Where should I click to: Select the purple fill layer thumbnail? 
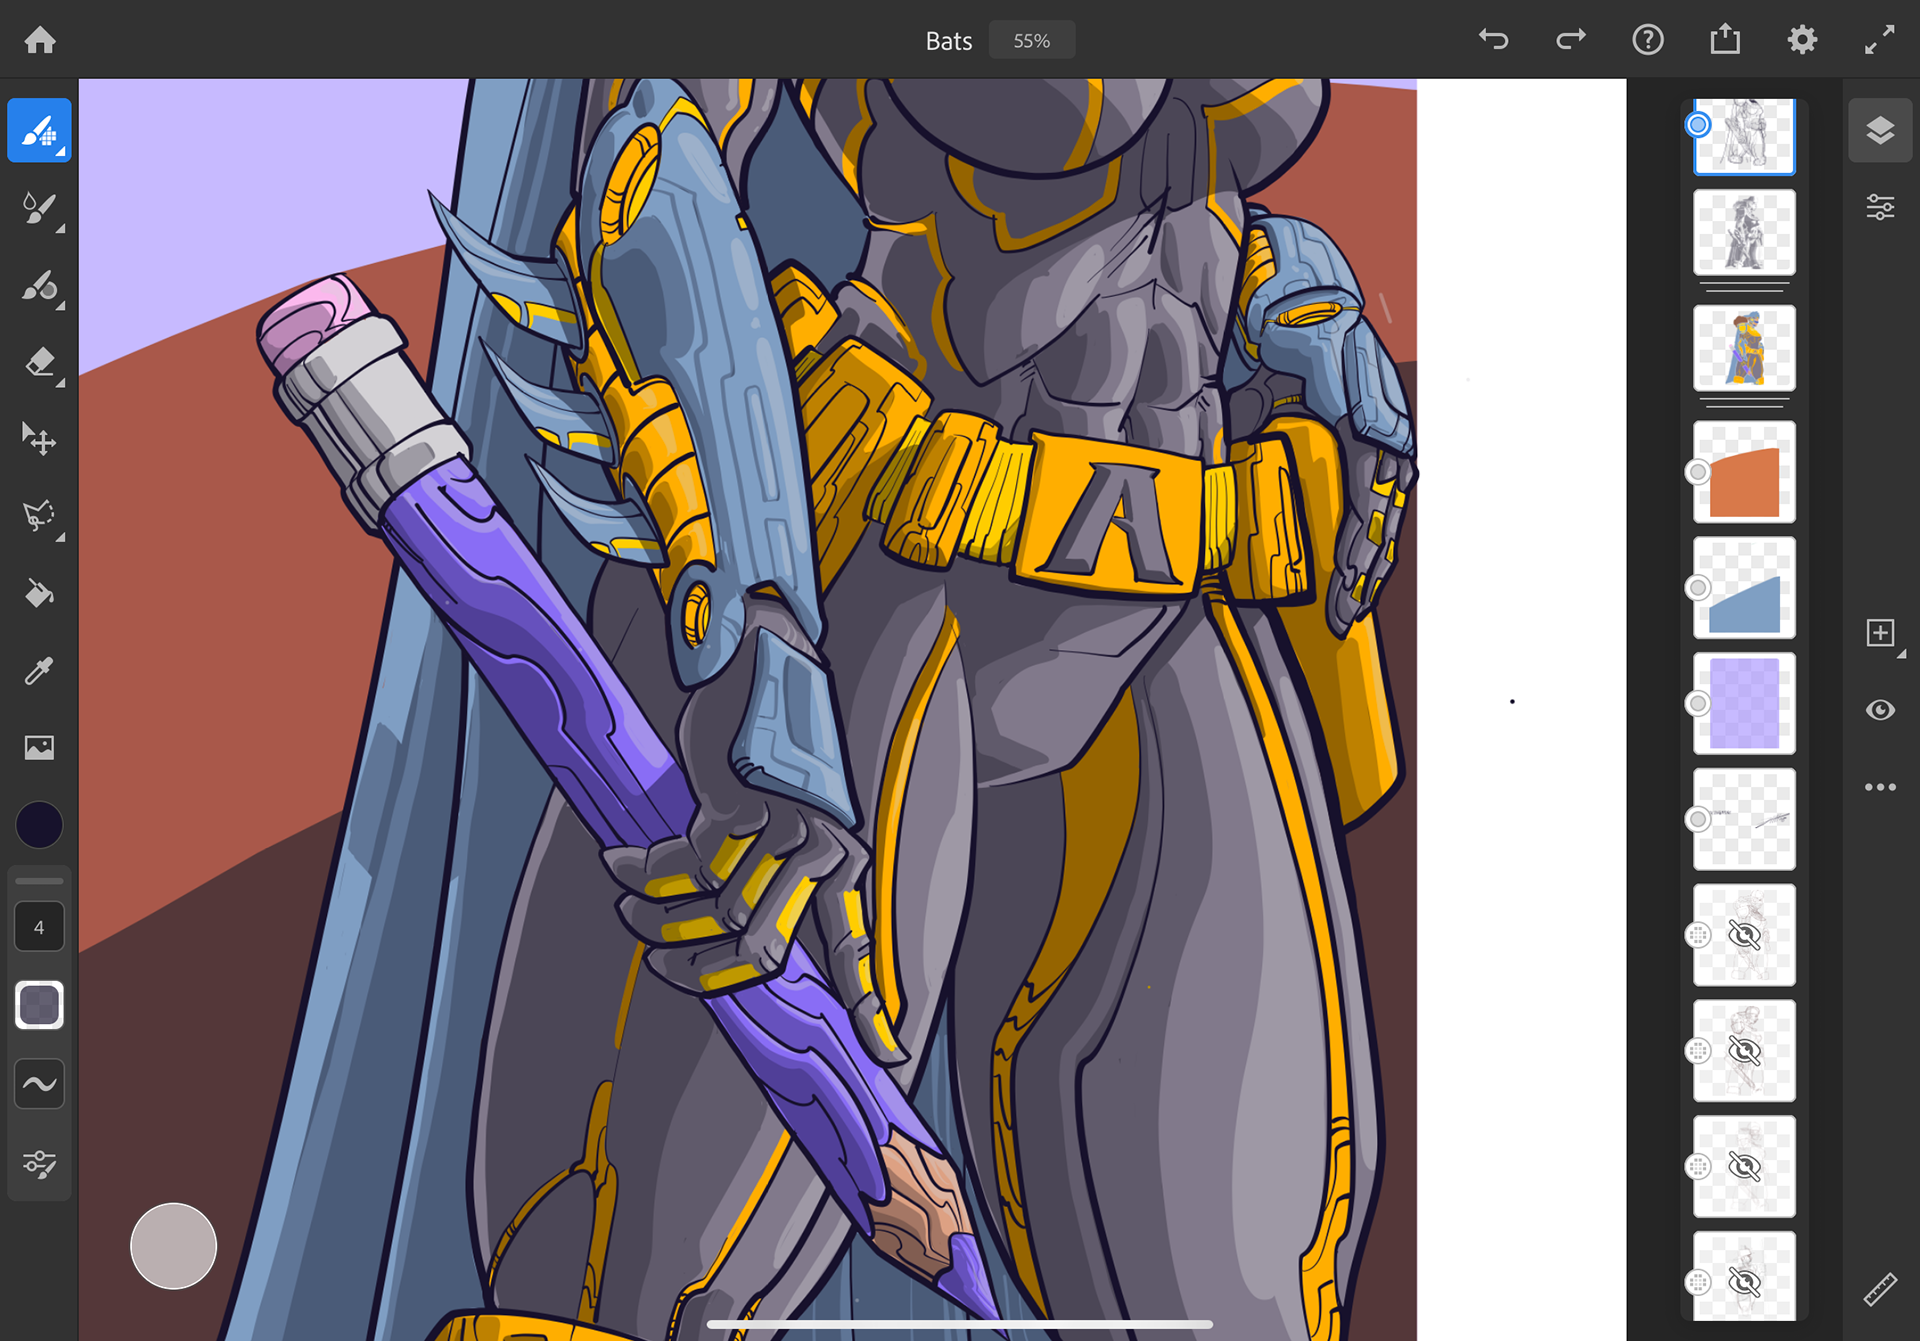pyautogui.click(x=1744, y=704)
